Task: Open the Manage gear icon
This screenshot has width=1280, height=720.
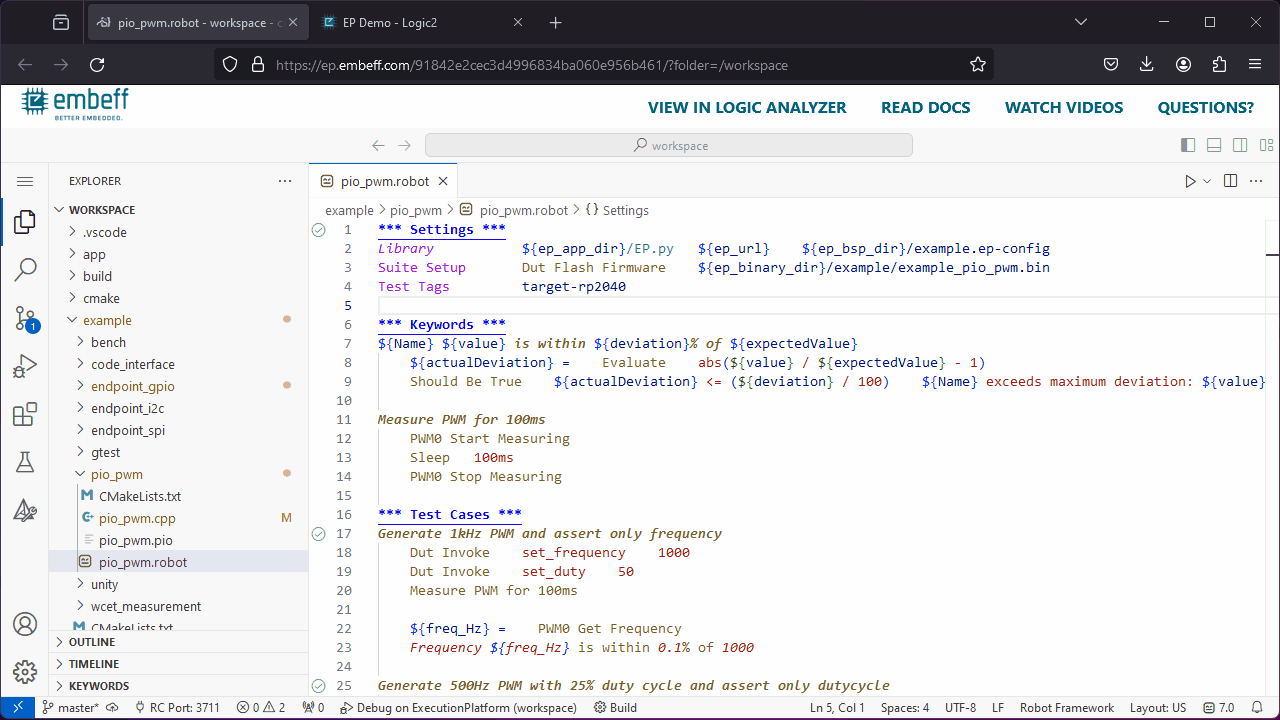Action: pyautogui.click(x=25, y=671)
